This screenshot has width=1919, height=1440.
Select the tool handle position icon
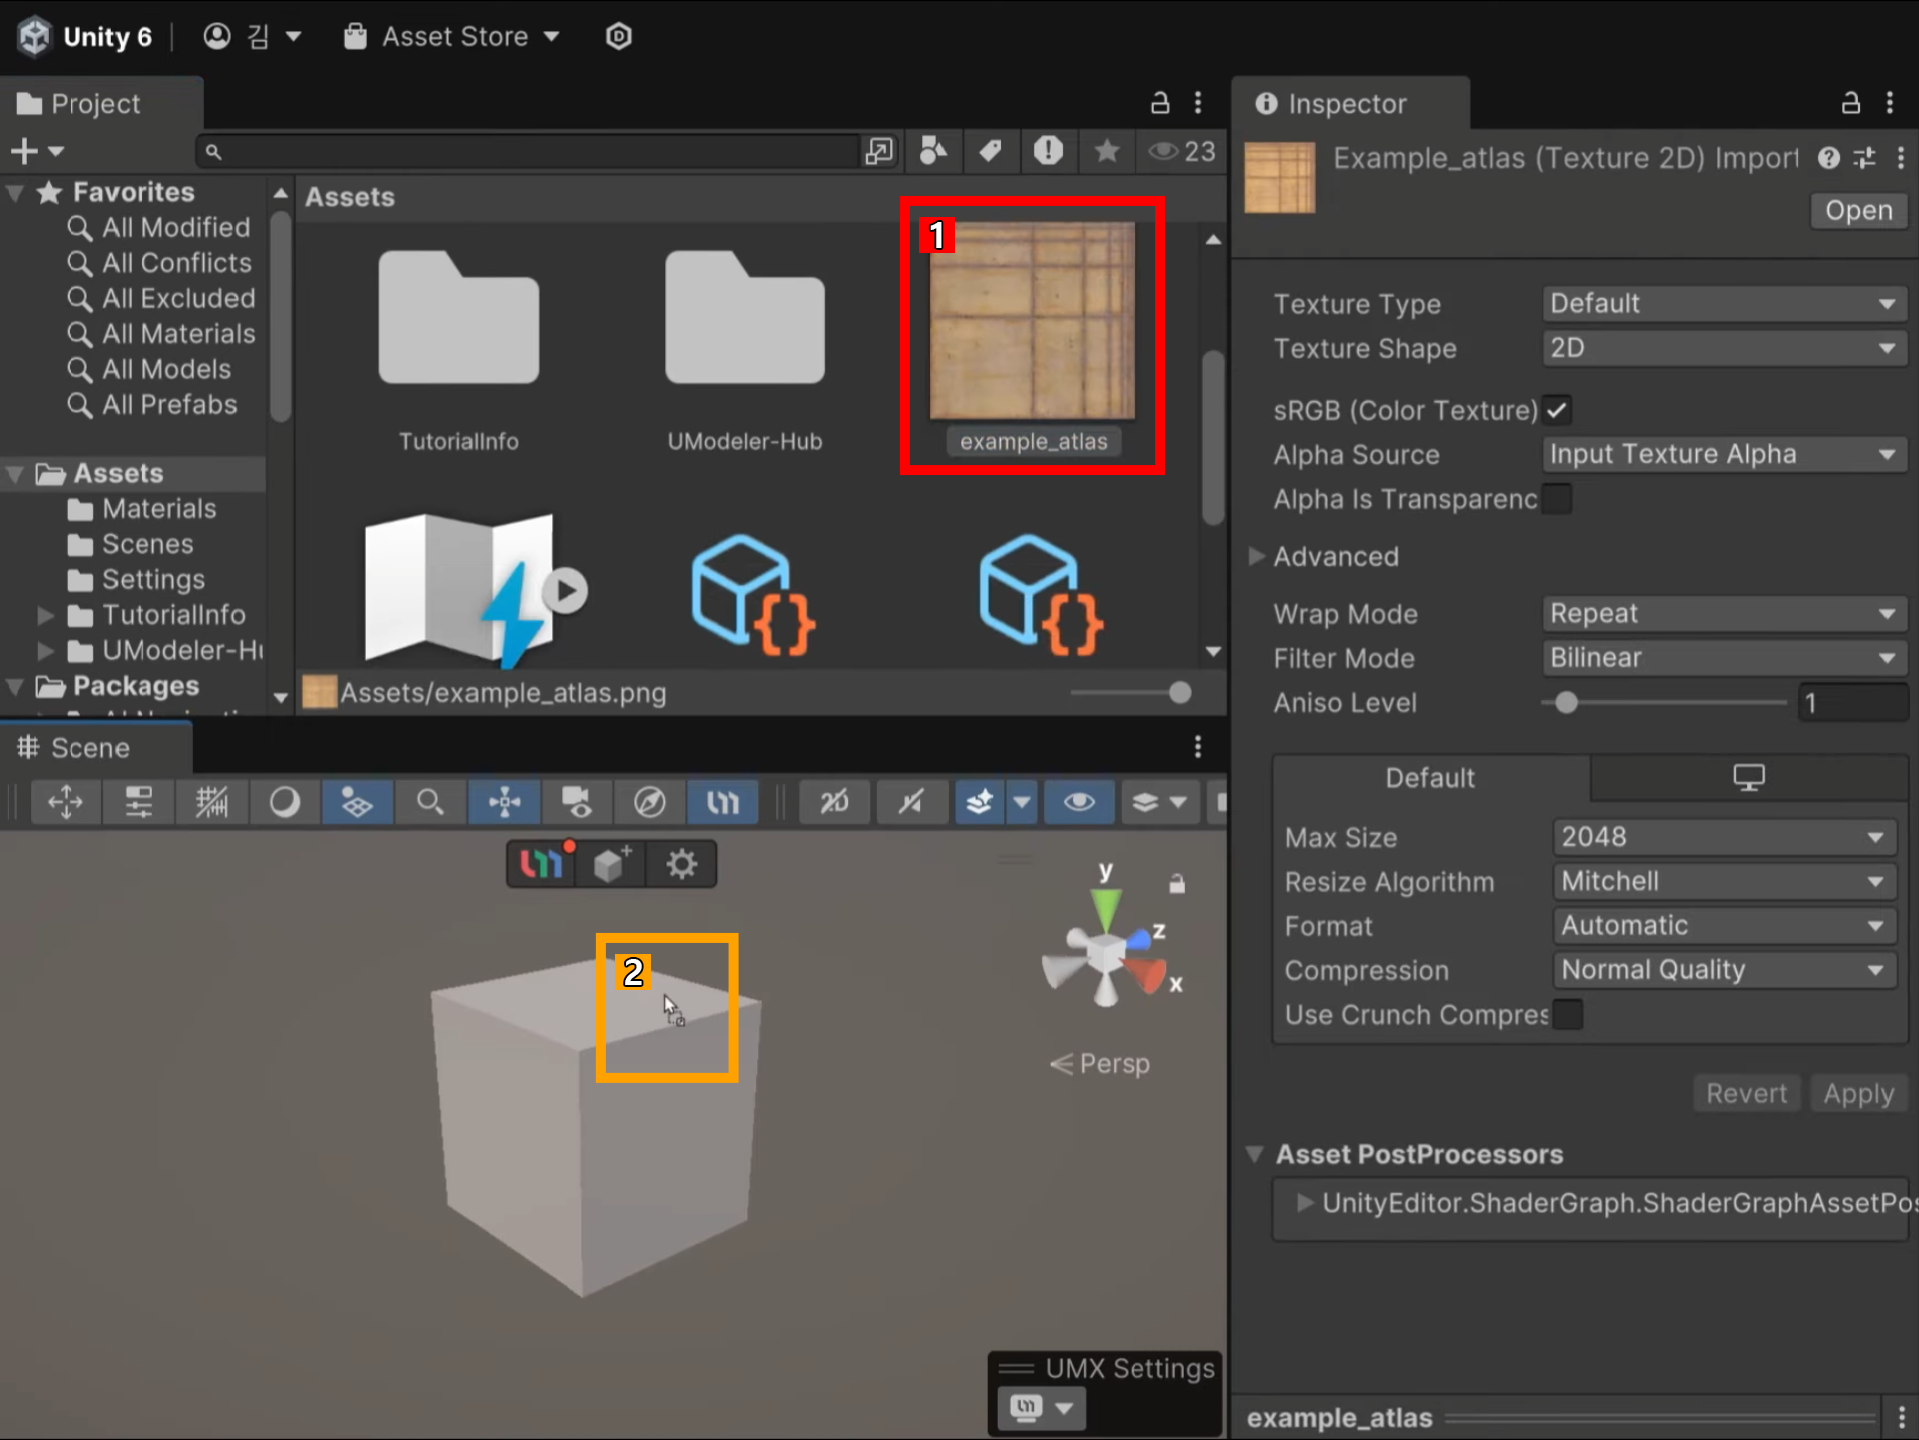(66, 802)
